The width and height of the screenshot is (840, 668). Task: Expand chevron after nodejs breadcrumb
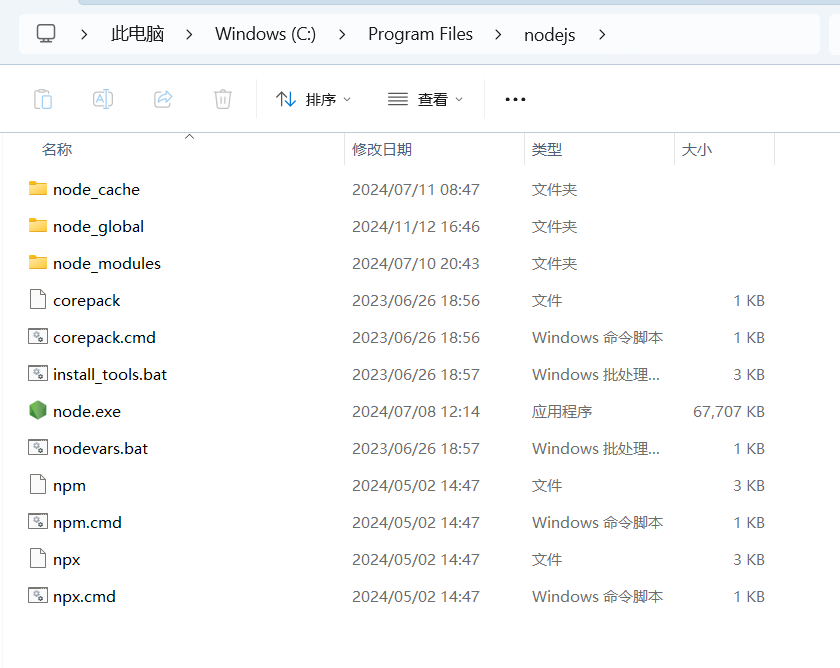click(x=602, y=35)
